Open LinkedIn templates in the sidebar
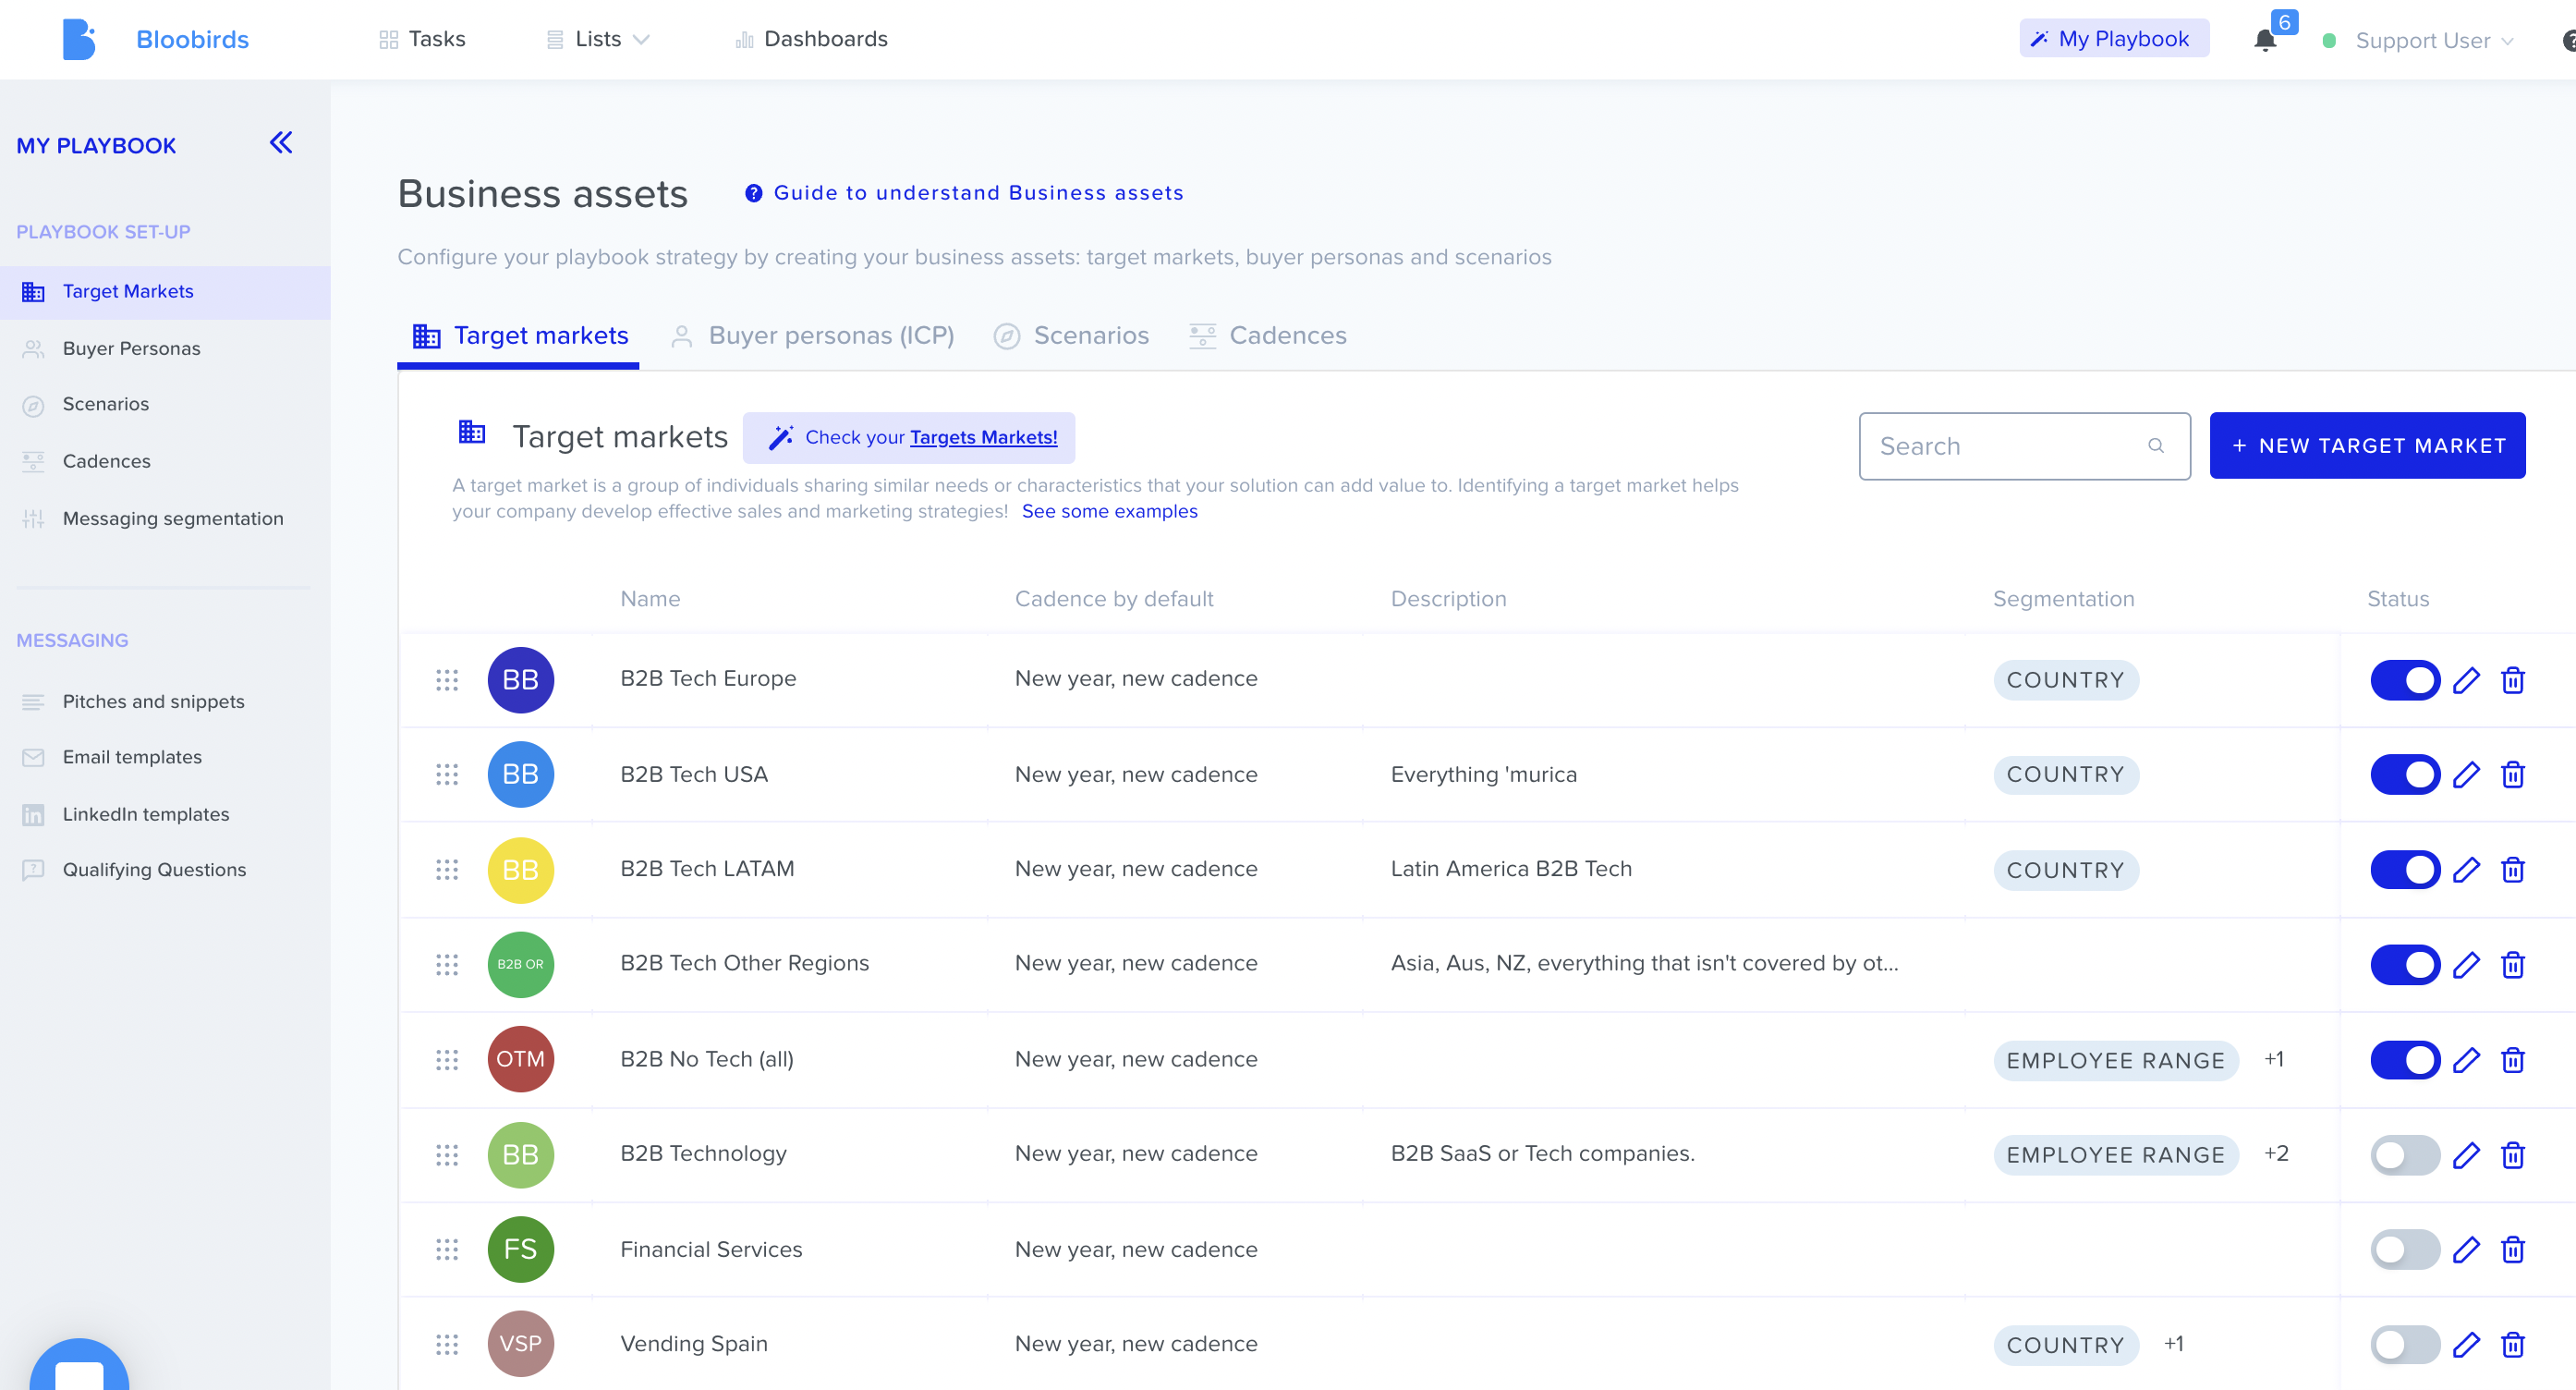Screen dimensions: 2576x1390 click(x=165, y=814)
